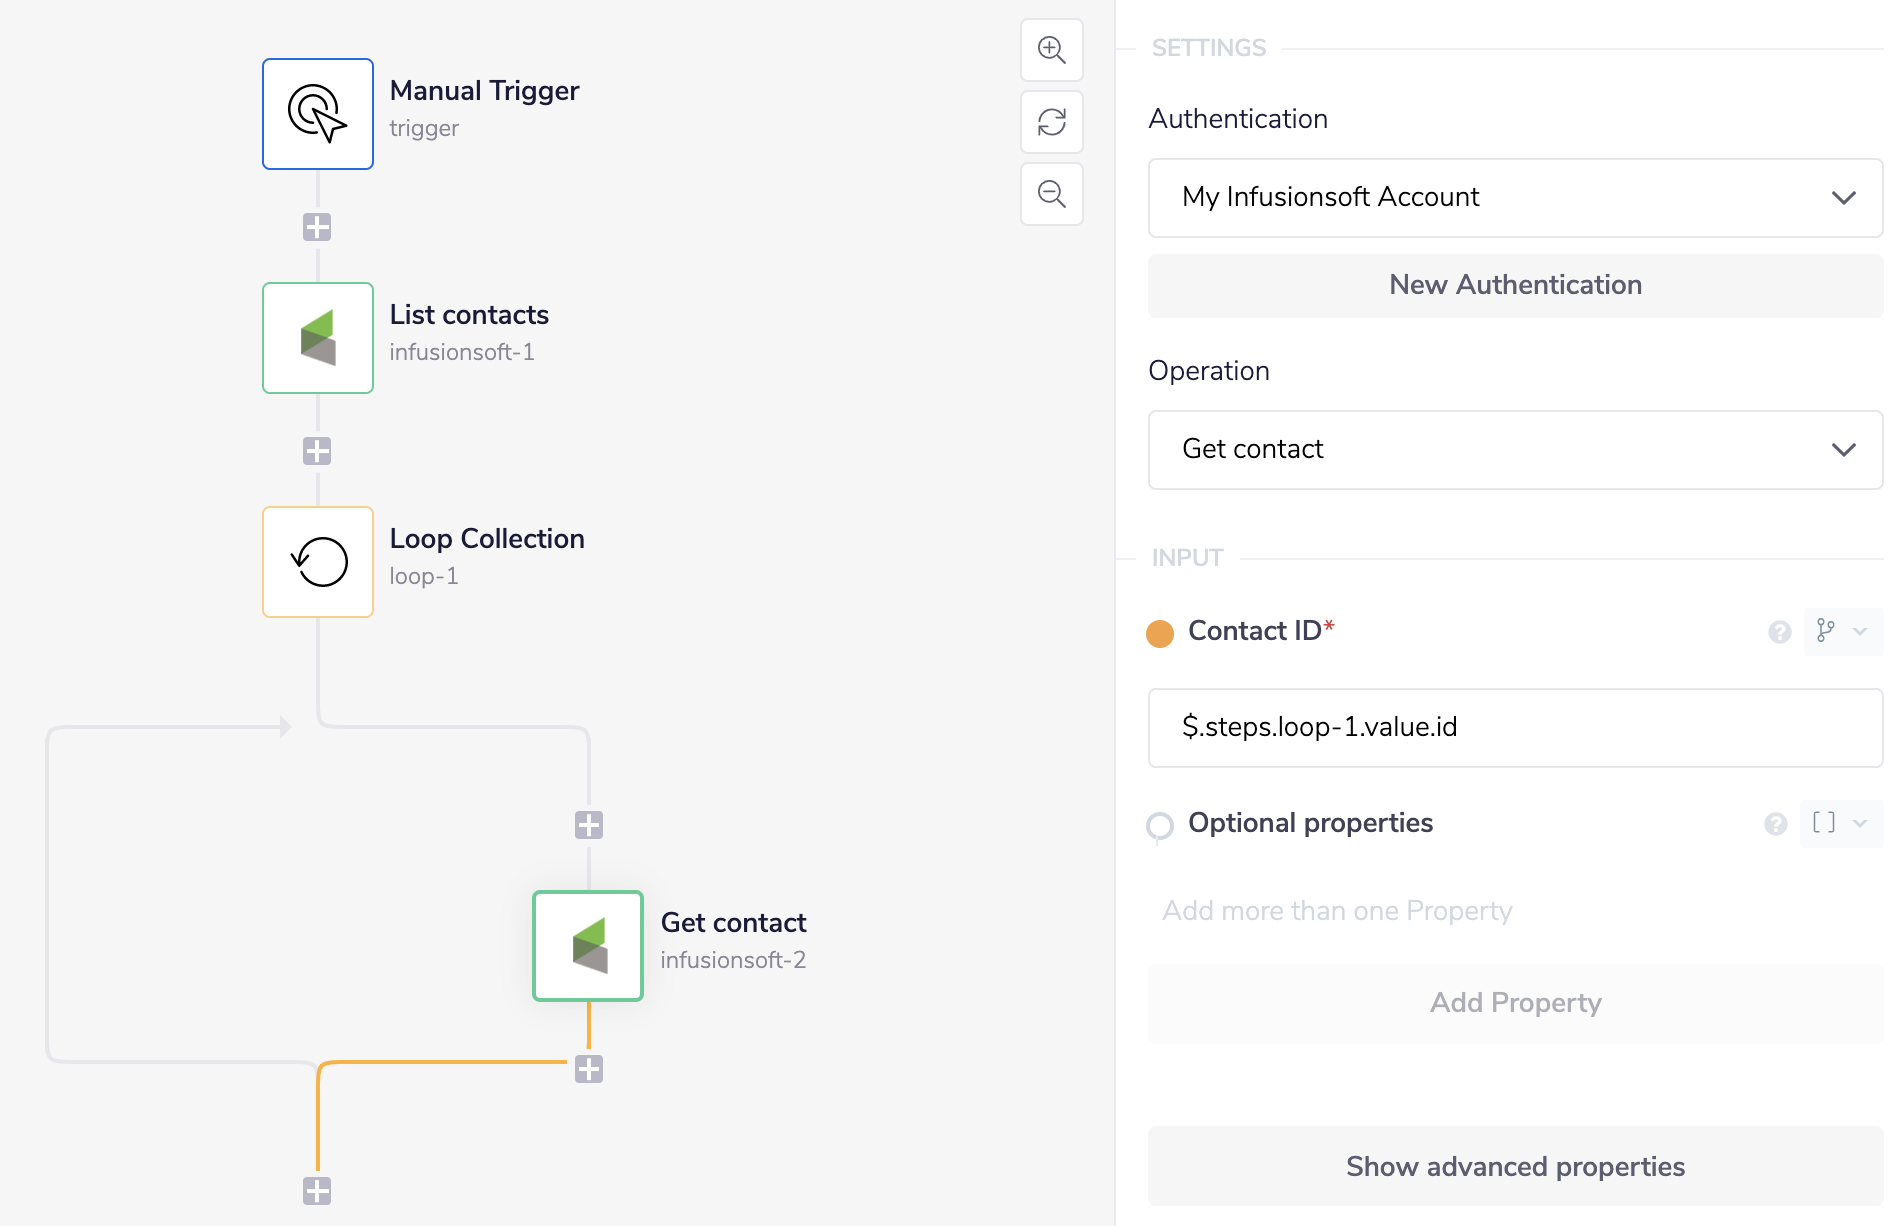Click the New Authentication button
The image size is (1904, 1226).
coord(1514,286)
